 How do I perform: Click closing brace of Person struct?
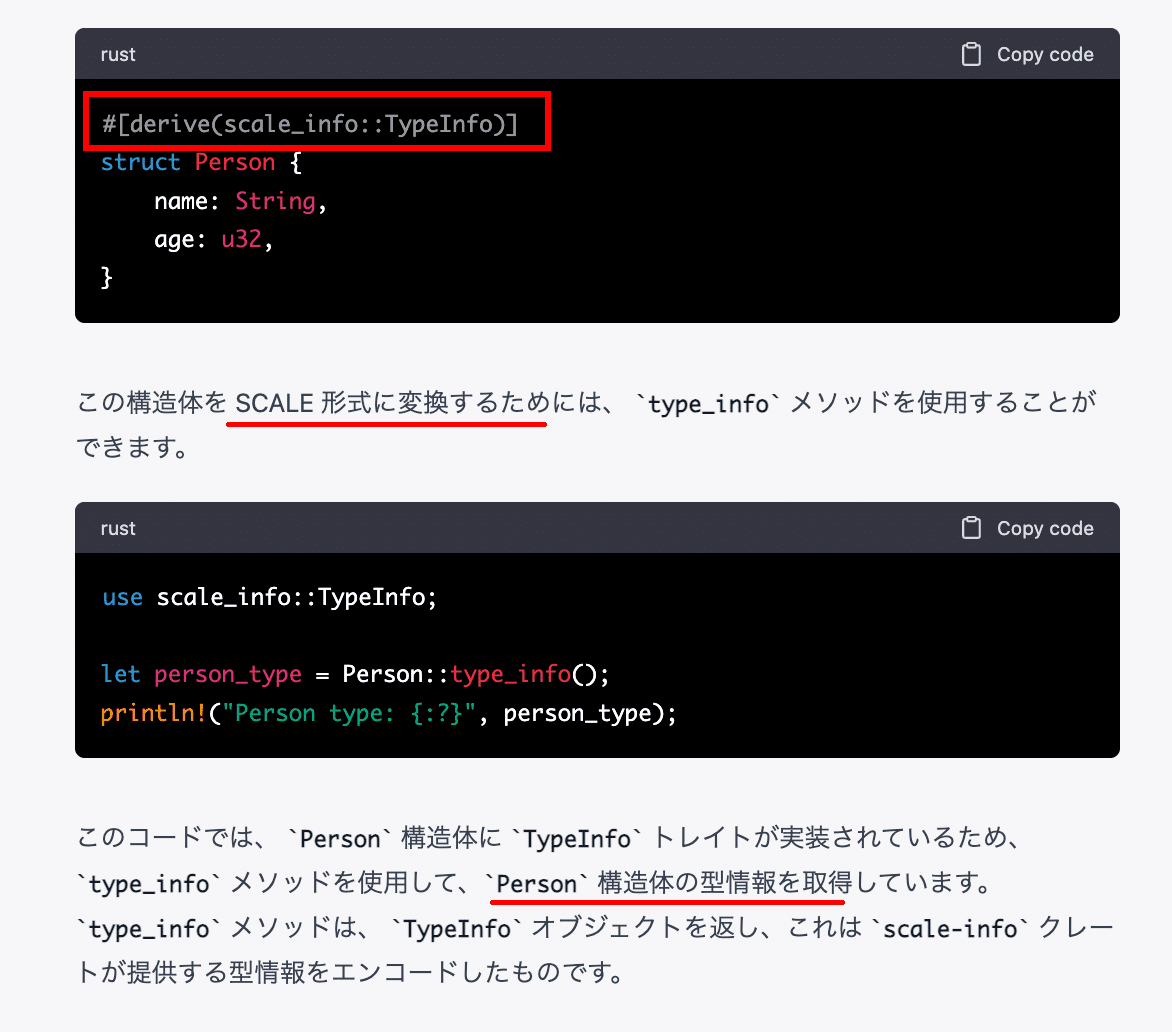(x=107, y=277)
